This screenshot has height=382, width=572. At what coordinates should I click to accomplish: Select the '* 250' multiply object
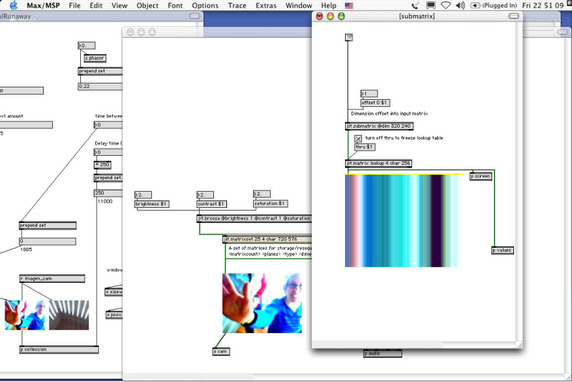click(x=103, y=165)
